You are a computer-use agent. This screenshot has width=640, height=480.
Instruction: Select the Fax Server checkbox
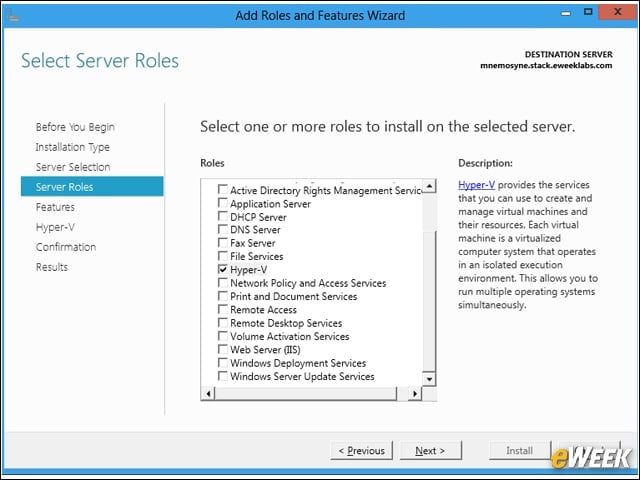pyautogui.click(x=223, y=243)
